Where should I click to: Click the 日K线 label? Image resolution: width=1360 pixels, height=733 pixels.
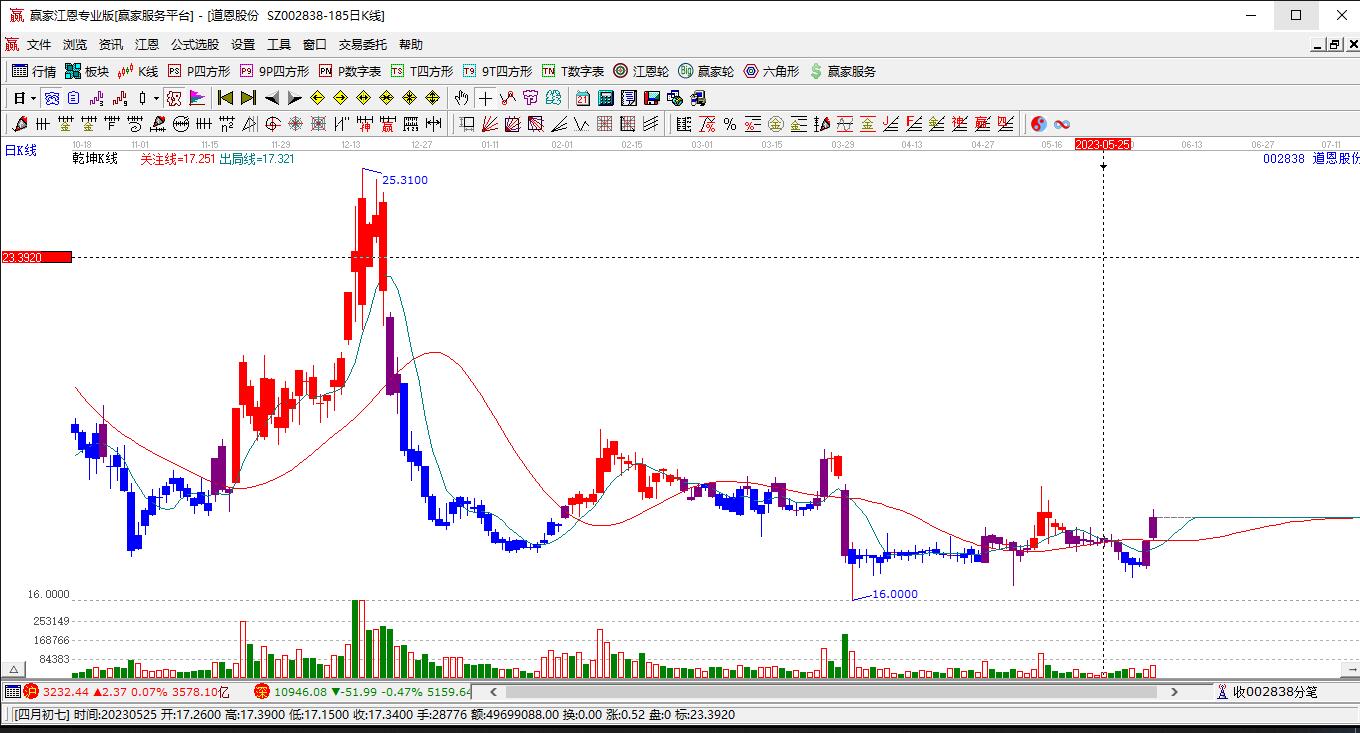tap(21, 150)
